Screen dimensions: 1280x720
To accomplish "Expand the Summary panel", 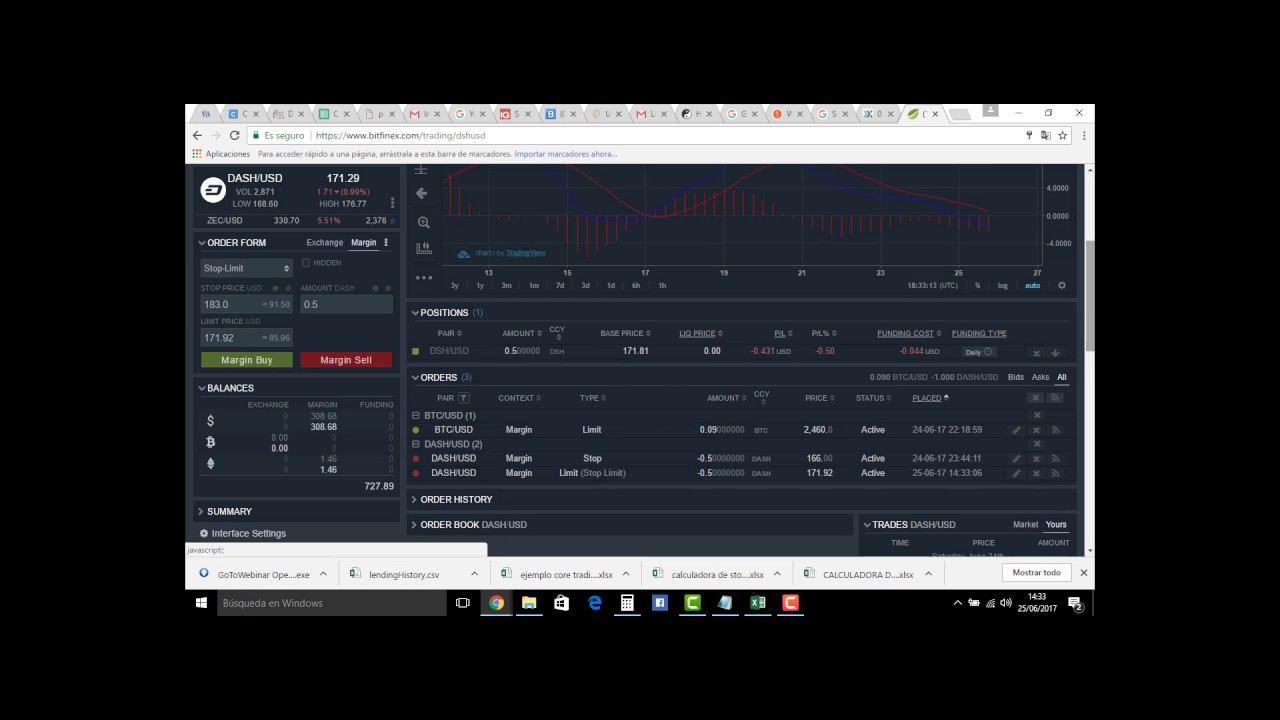I will coord(202,512).
